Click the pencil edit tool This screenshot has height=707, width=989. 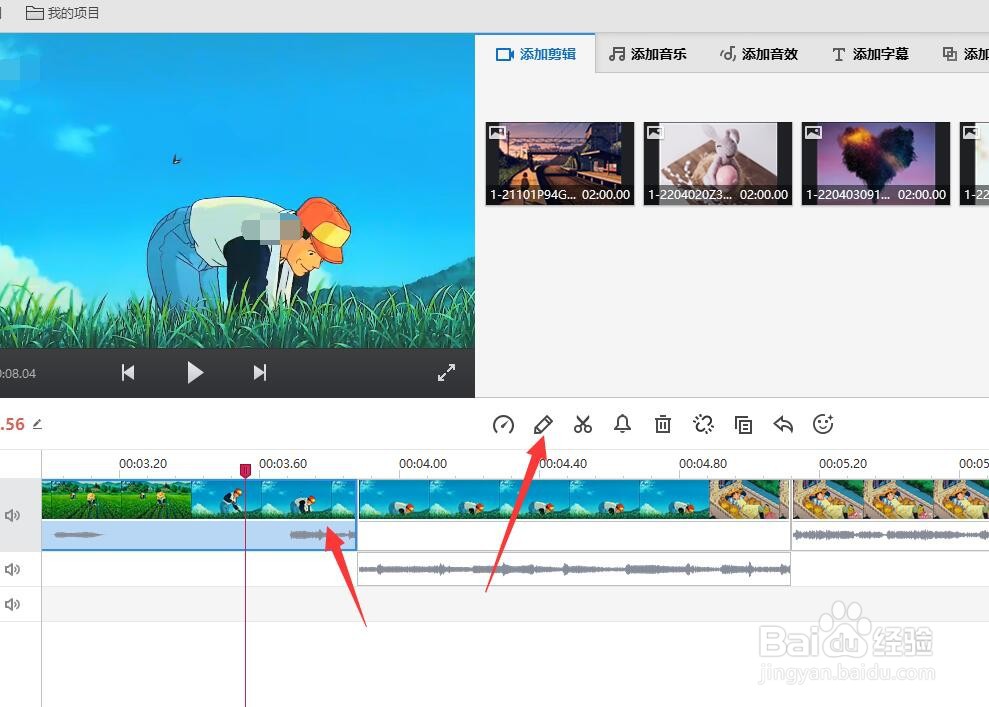point(543,424)
